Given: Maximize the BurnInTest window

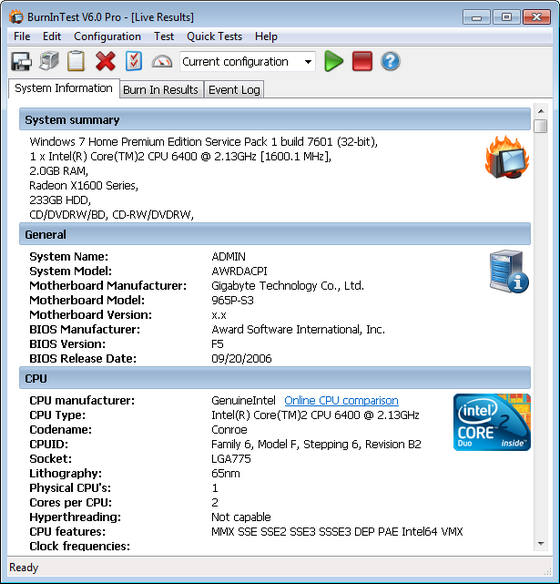Looking at the screenshot, I should click(x=506, y=17).
